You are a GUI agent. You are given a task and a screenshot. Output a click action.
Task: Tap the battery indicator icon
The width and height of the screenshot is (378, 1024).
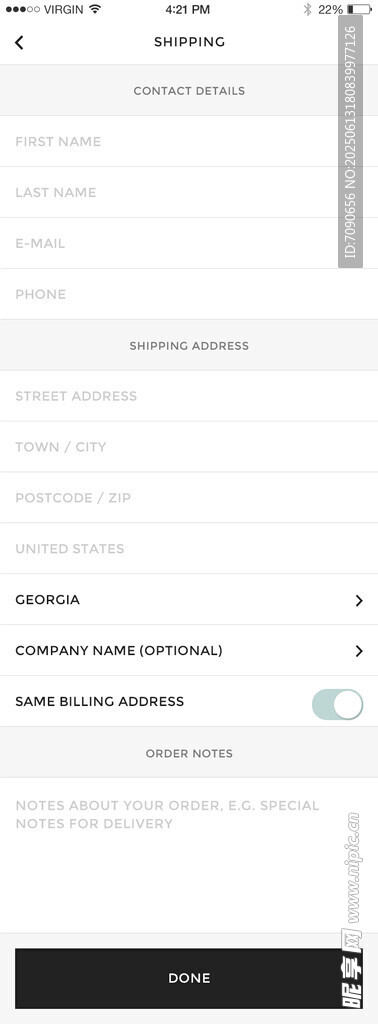360,9
